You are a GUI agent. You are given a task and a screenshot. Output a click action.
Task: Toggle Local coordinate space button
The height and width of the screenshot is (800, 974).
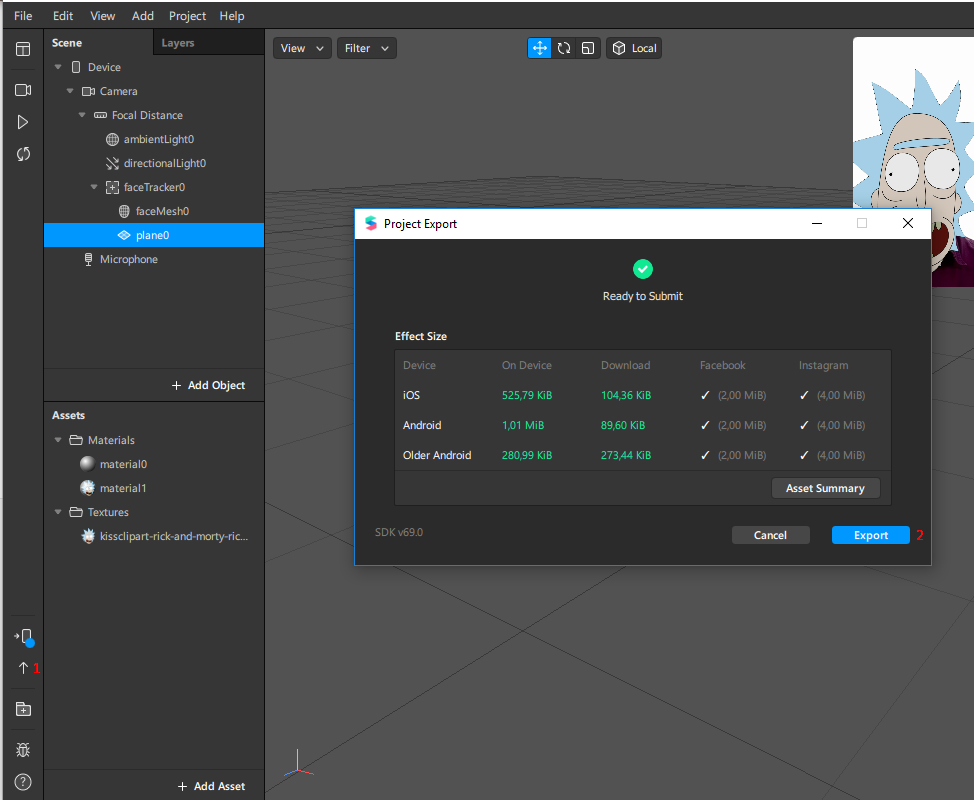pos(634,48)
